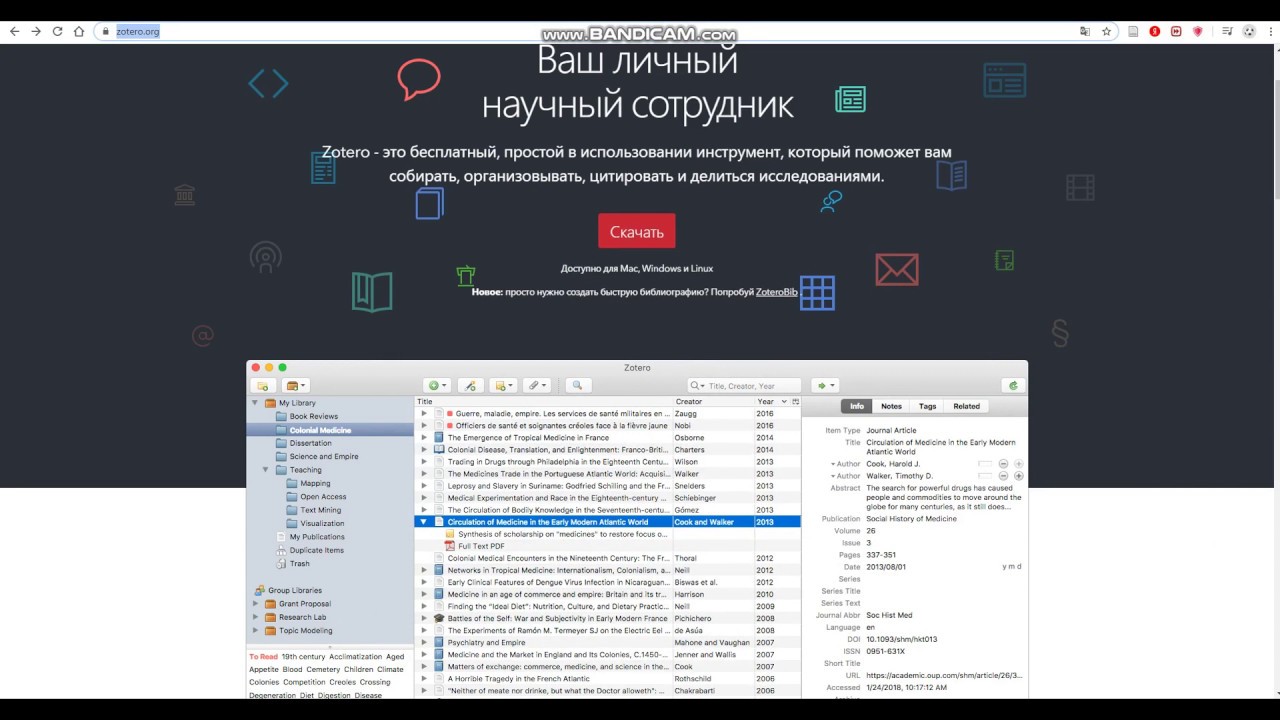Click the translate page icon in address bar

tap(1085, 31)
